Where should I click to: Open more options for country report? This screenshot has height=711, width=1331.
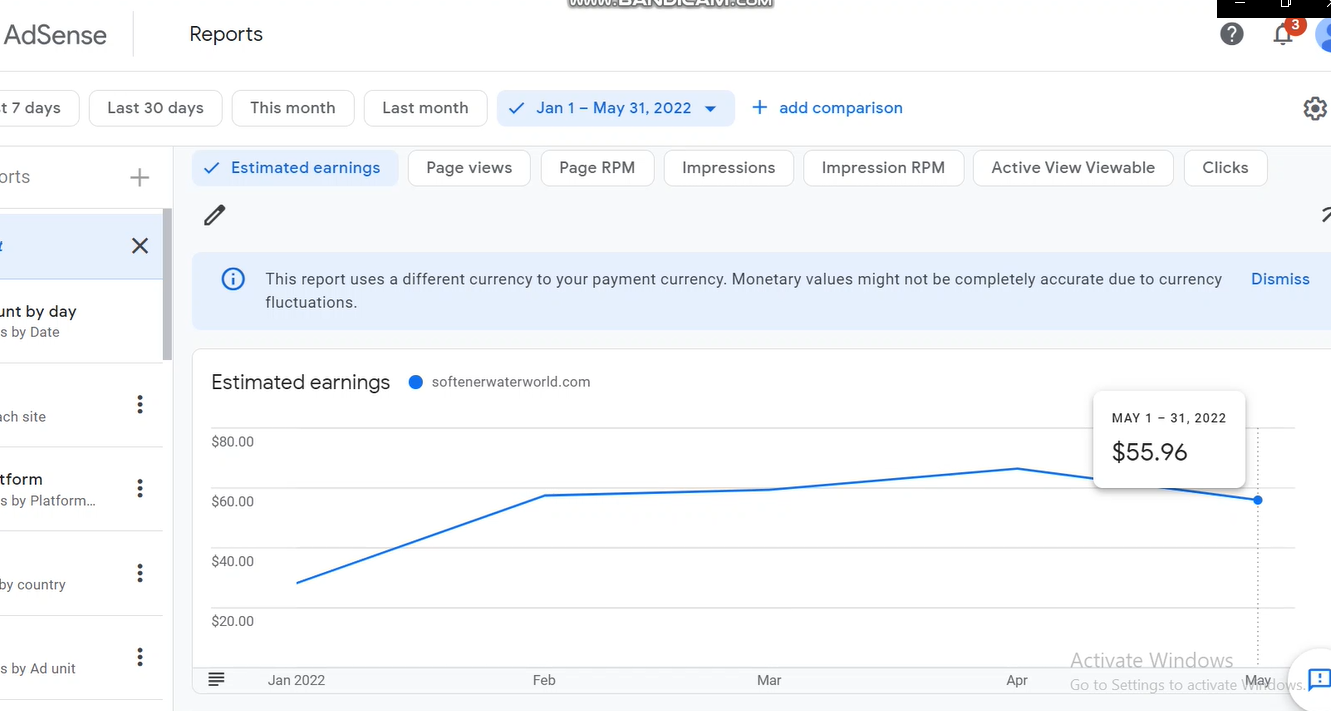140,573
